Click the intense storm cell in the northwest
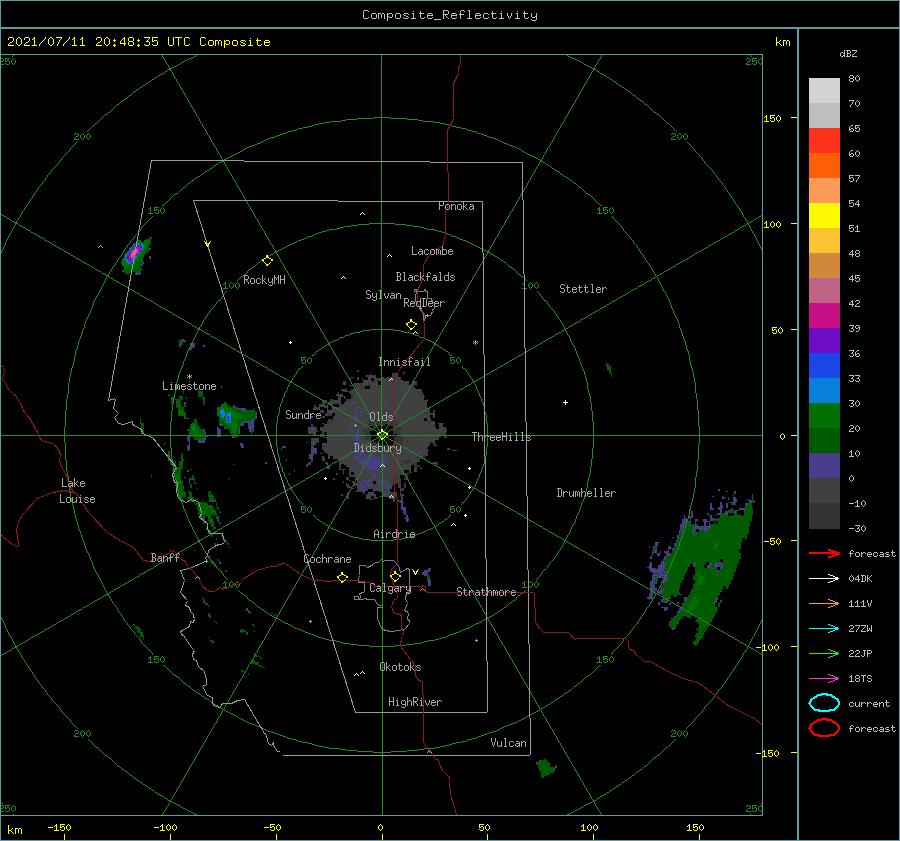Image resolution: width=900 pixels, height=841 pixels. click(x=135, y=252)
